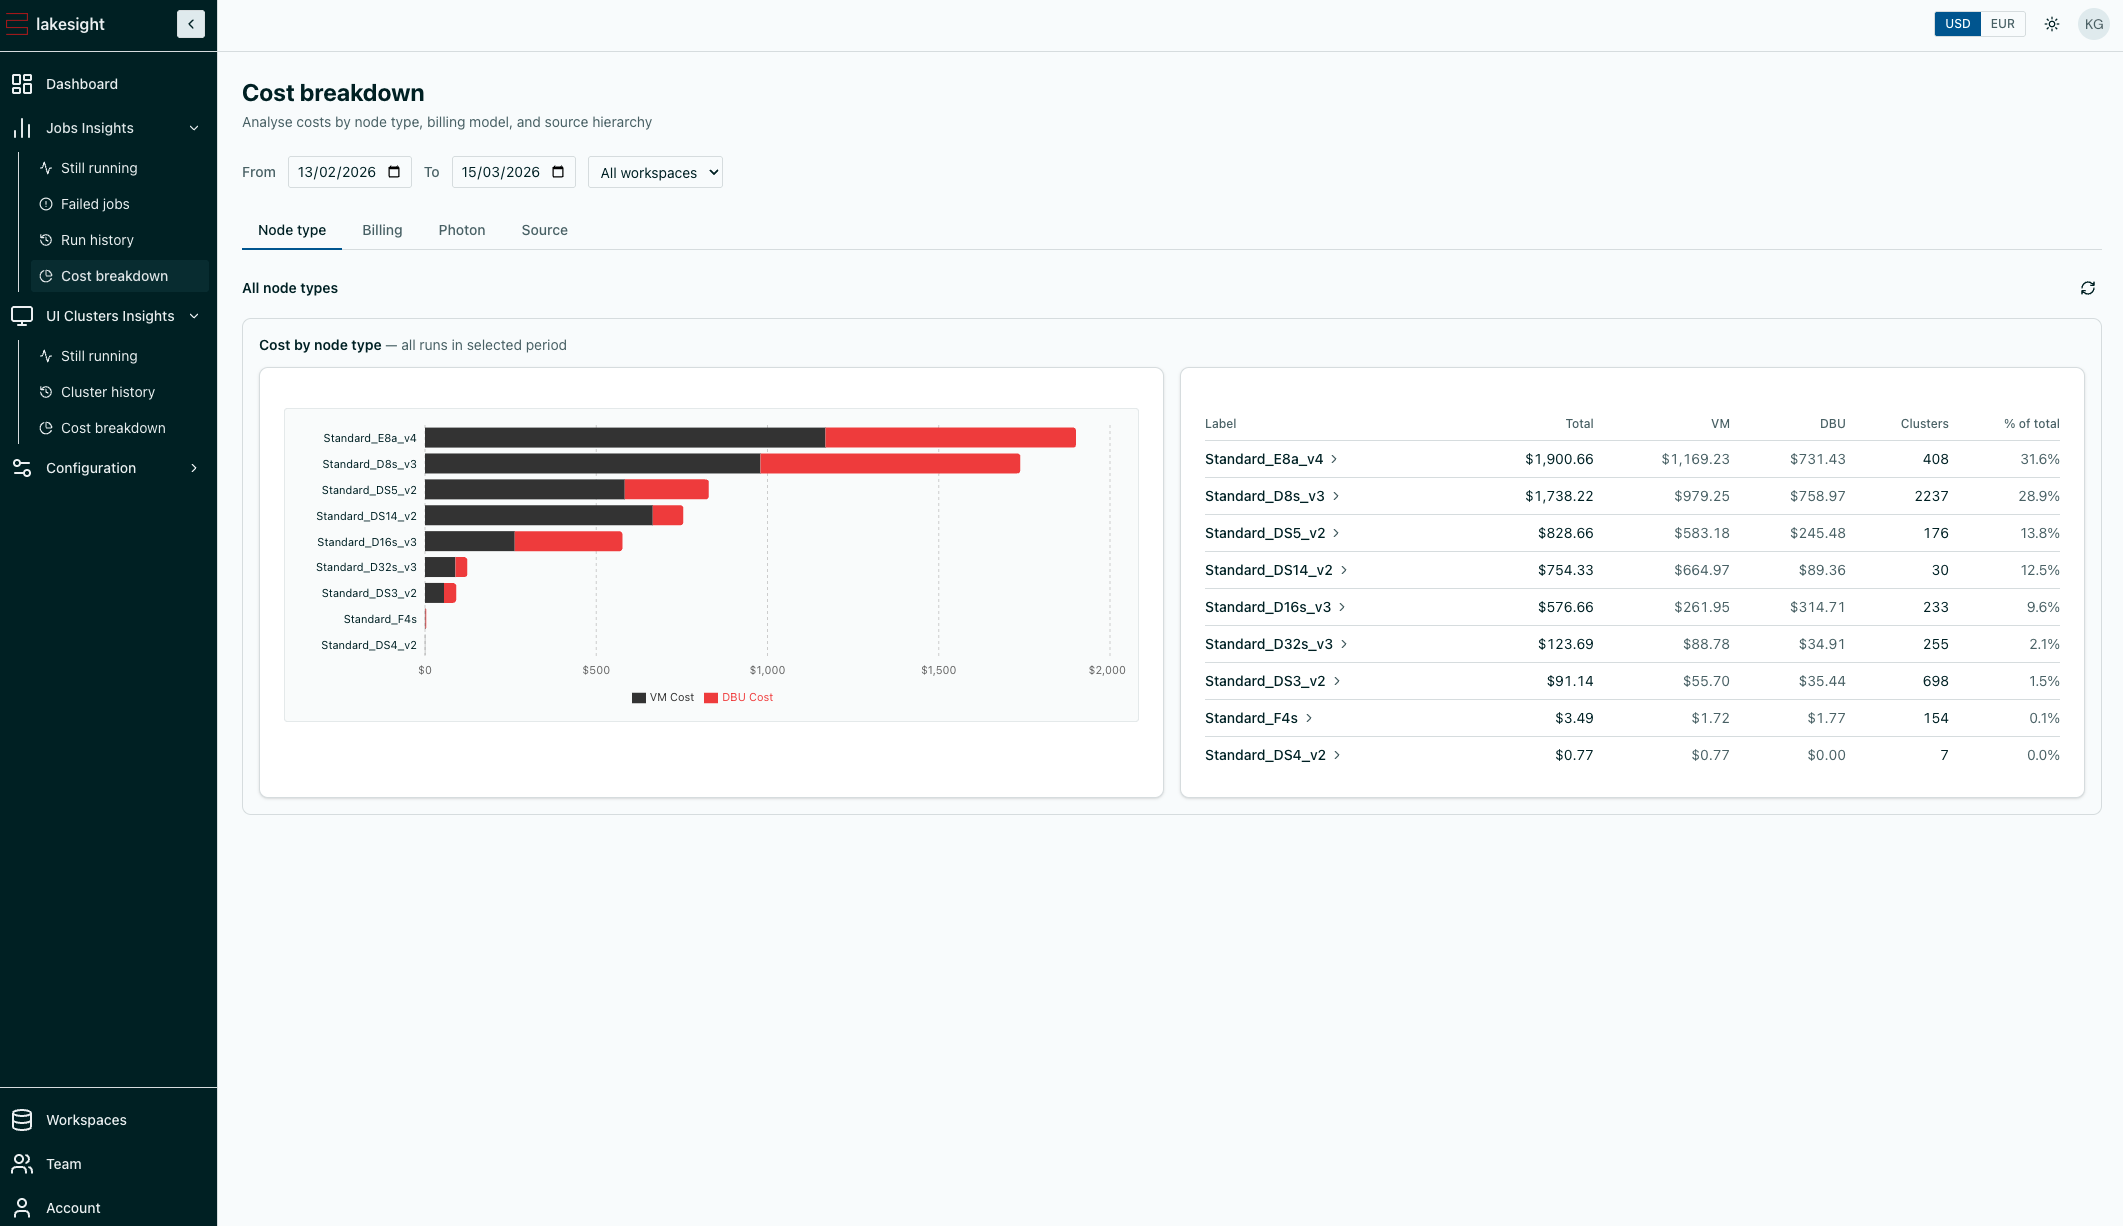Image resolution: width=2123 pixels, height=1226 pixels.
Task: Collapse the sidebar with the chevron button
Action: [x=190, y=24]
